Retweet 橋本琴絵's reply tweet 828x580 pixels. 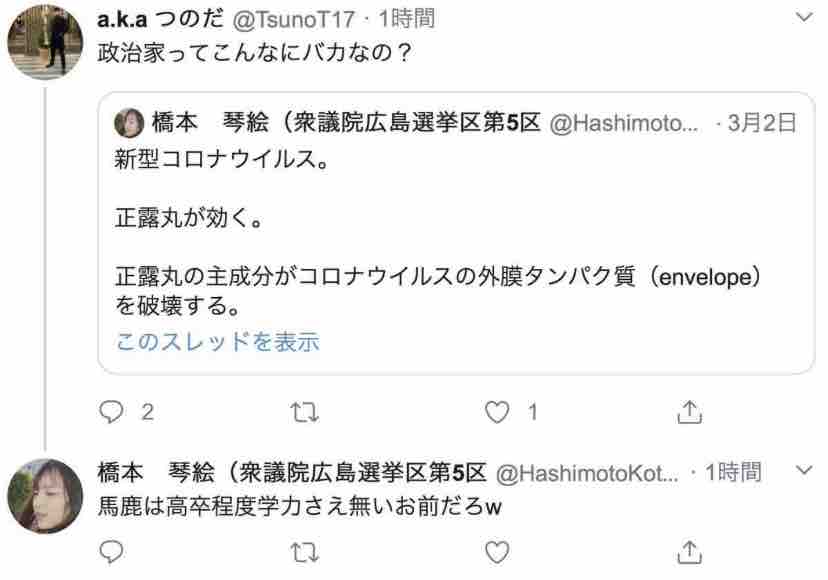pos(305,553)
